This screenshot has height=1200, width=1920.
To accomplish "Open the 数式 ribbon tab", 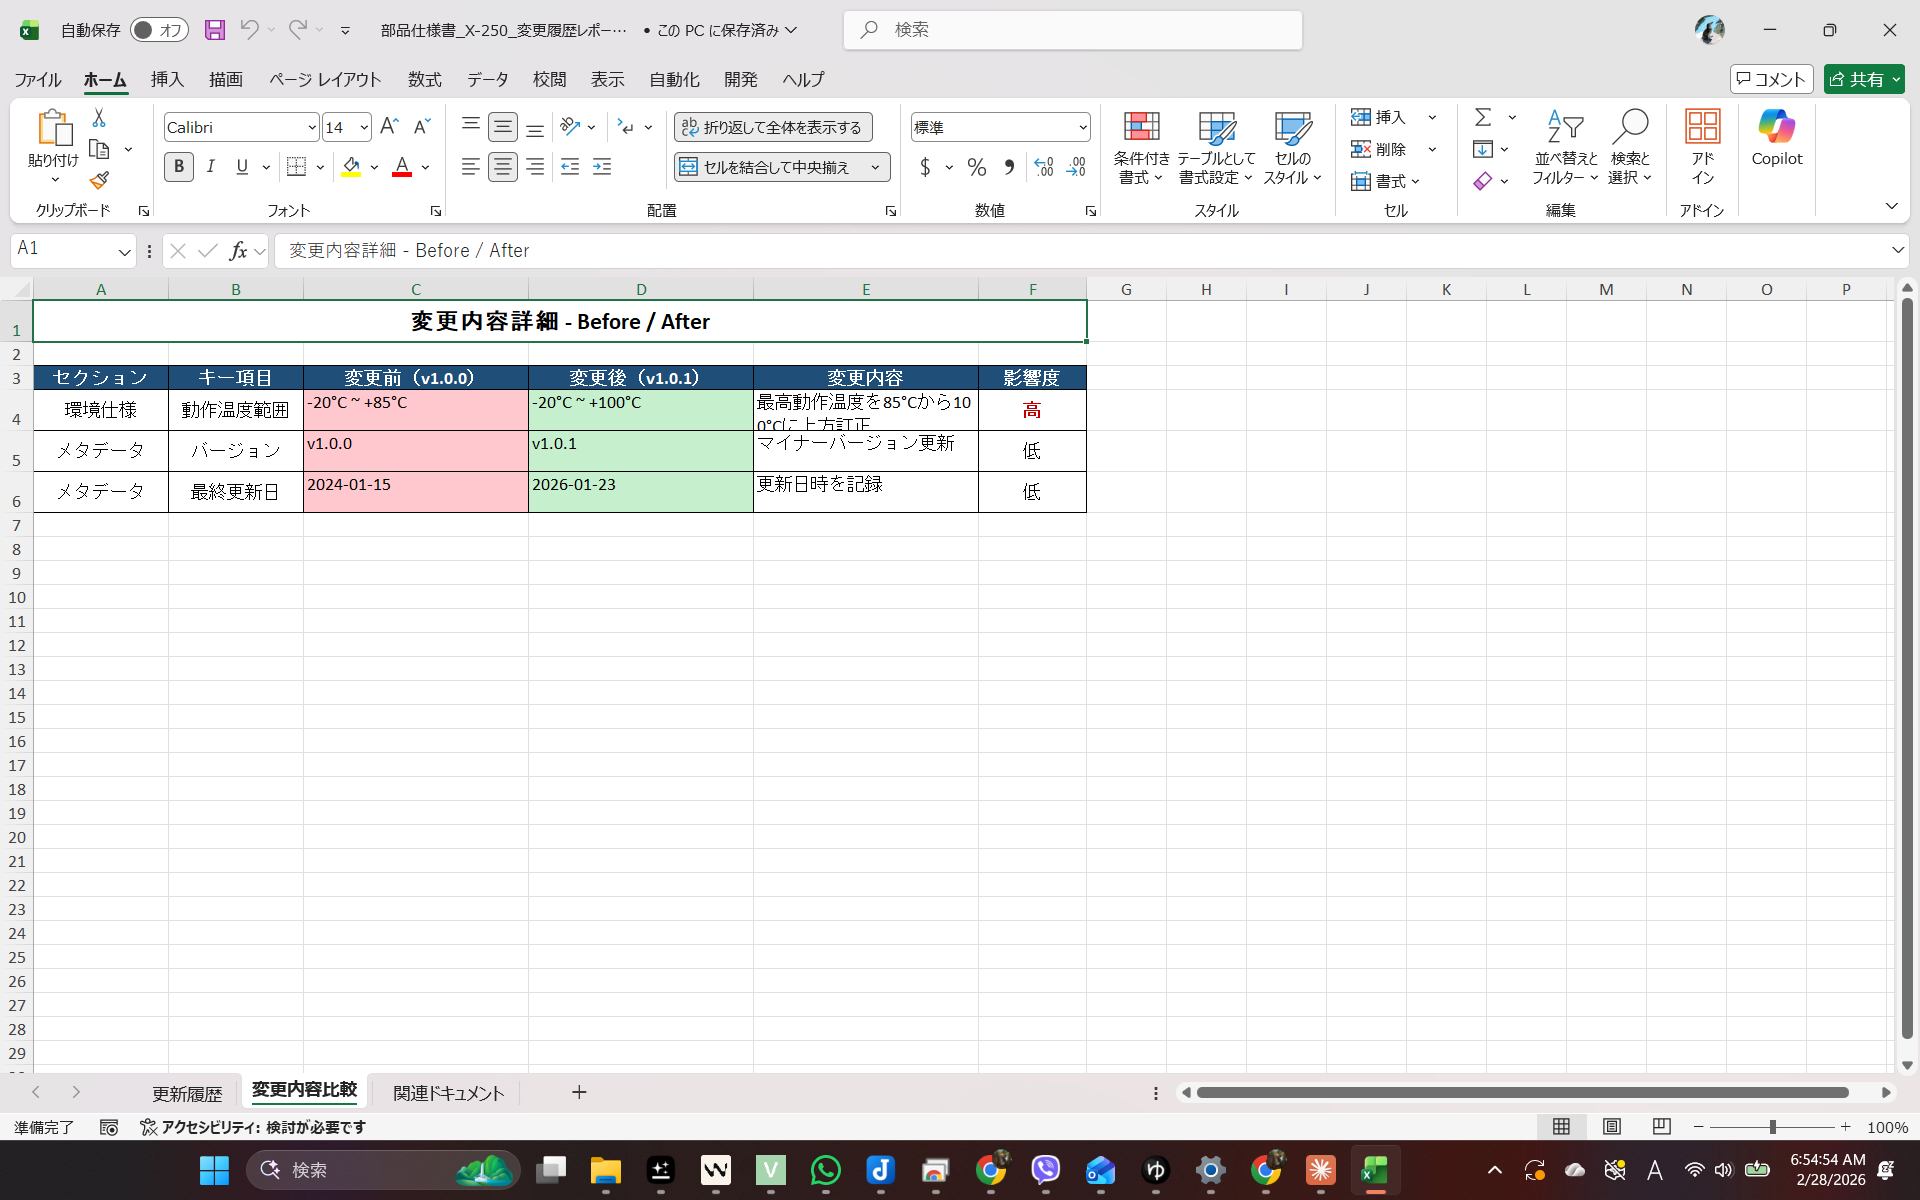I will click(424, 79).
